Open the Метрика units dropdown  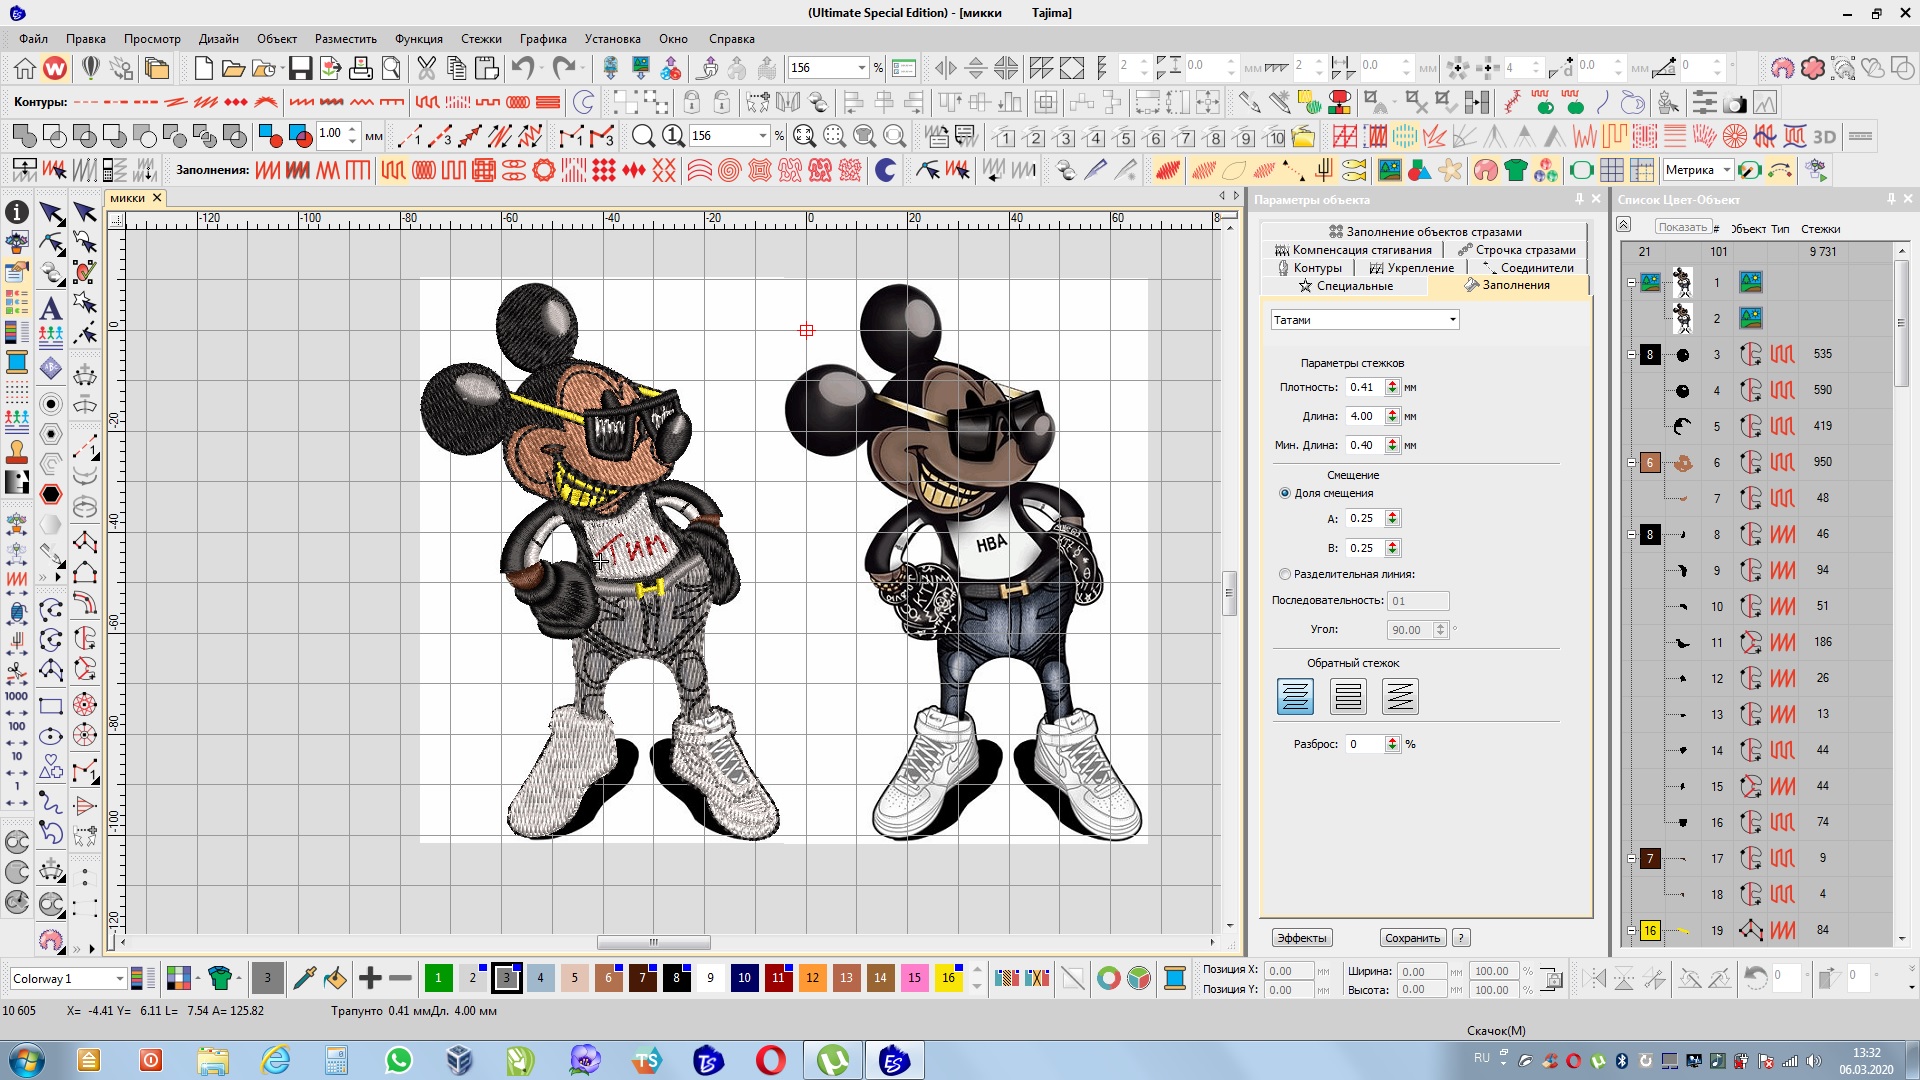pyautogui.click(x=1726, y=170)
